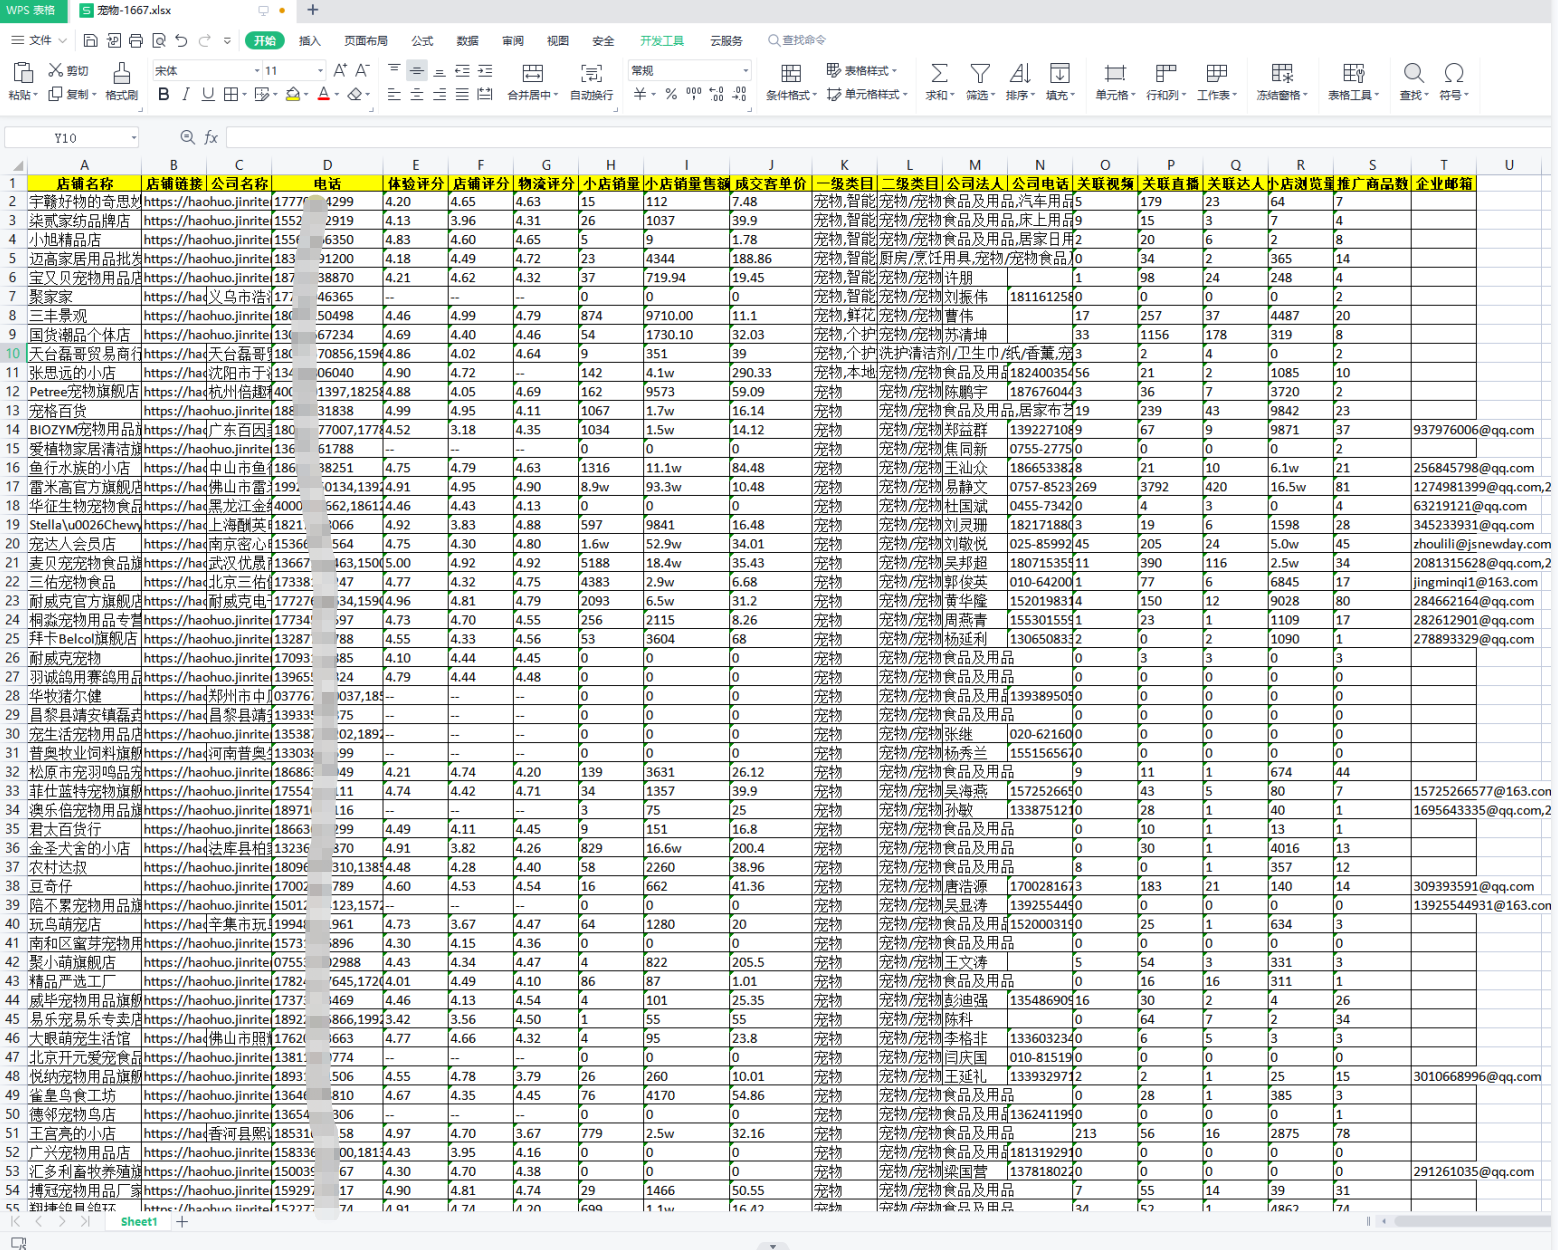Click the red font color button
1558x1250 pixels.
(x=323, y=94)
